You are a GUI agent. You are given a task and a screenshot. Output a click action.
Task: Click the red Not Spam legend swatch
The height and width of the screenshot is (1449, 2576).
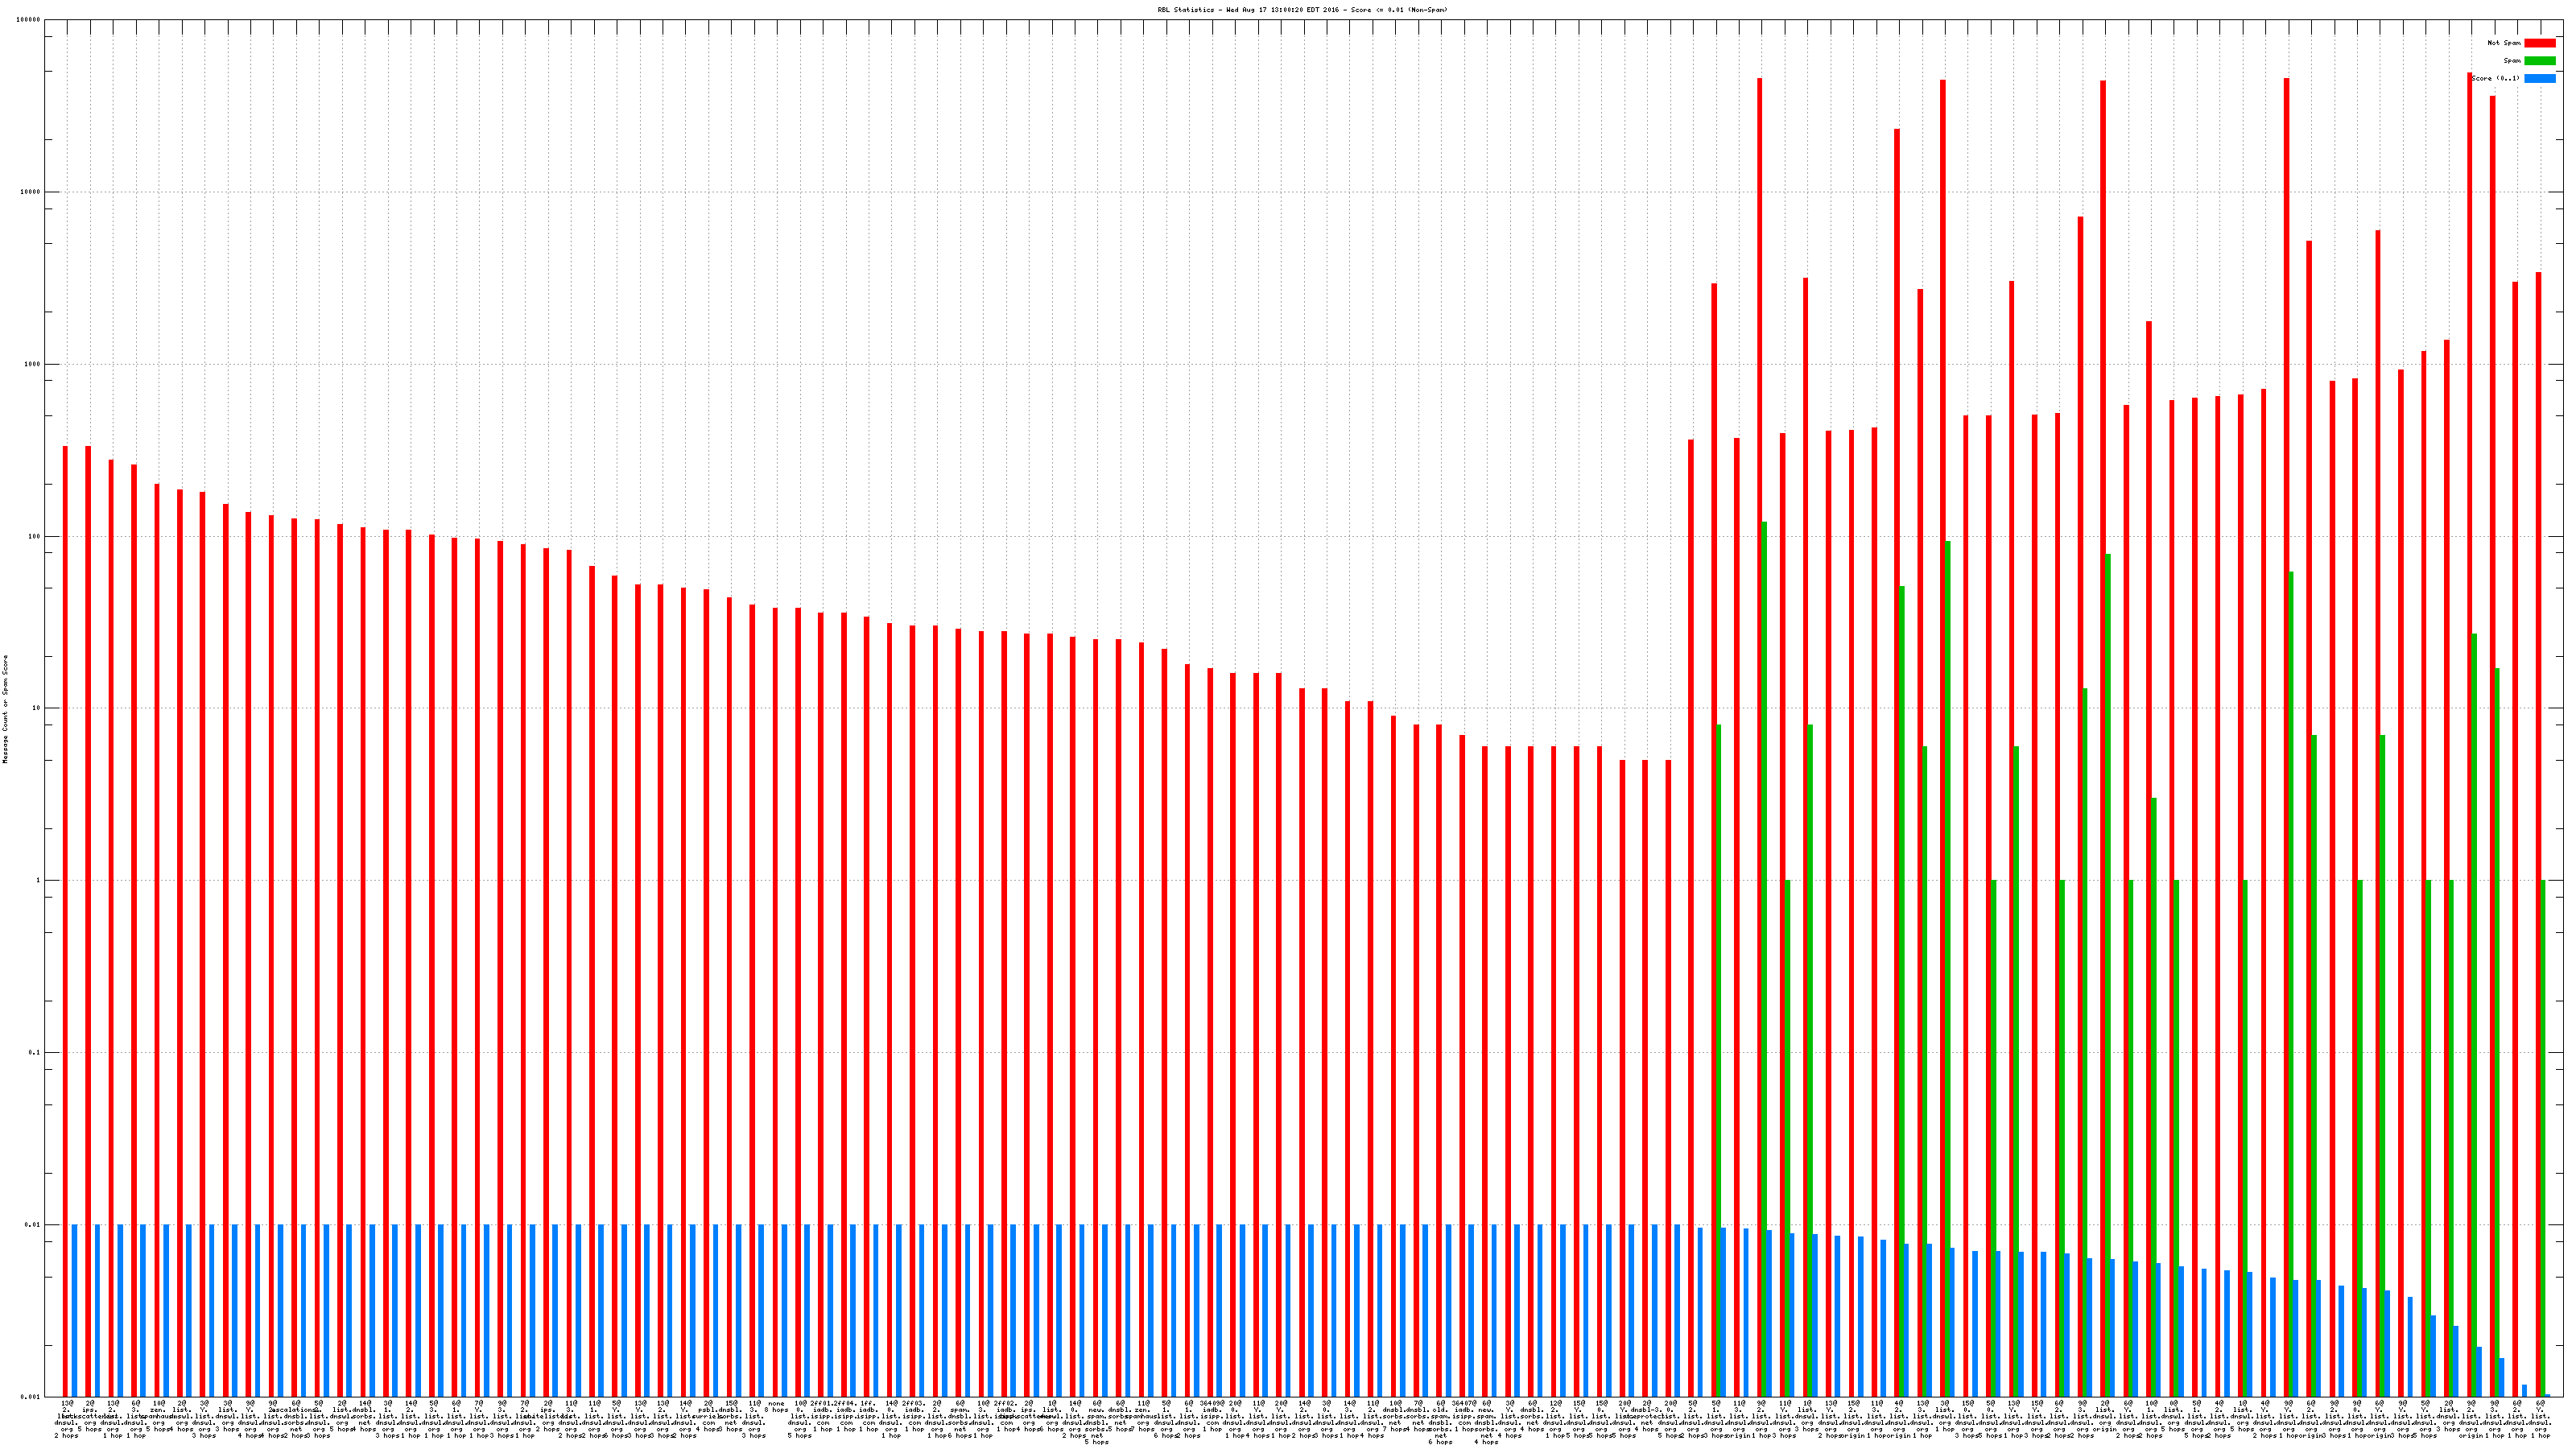tap(2539, 43)
